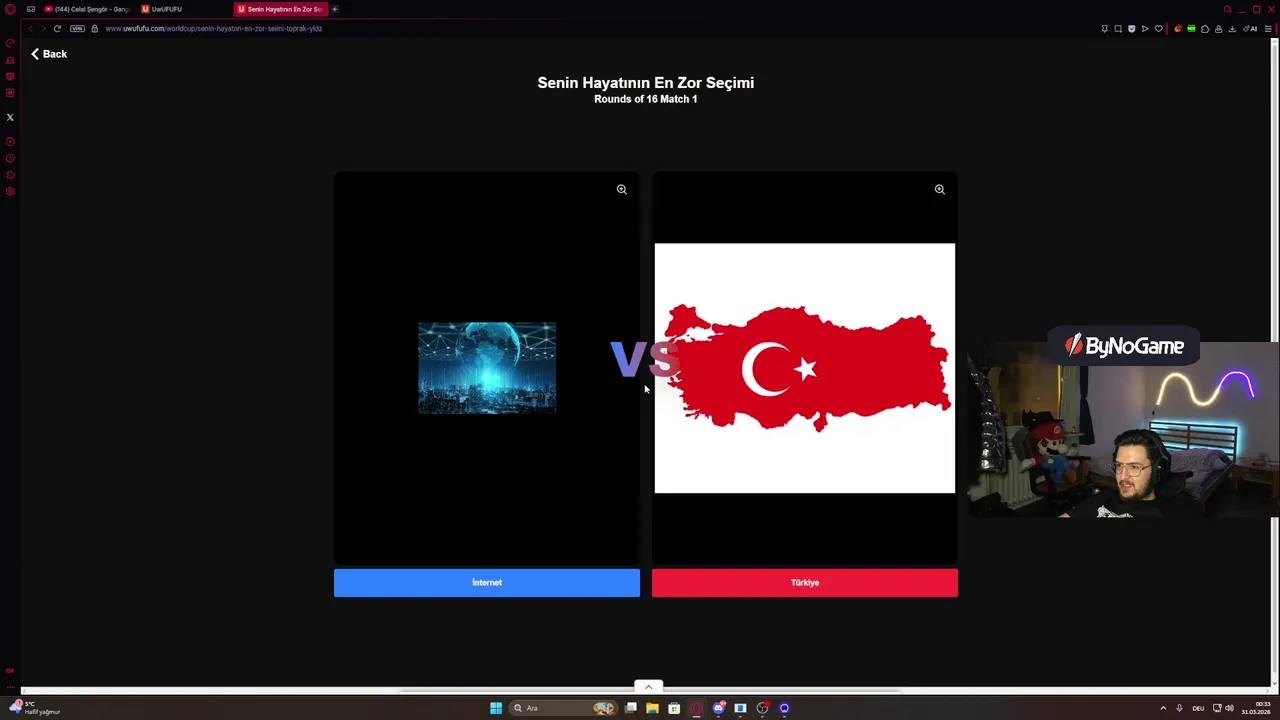Open the profile account icon in toolbar

pyautogui.click(x=1218, y=29)
